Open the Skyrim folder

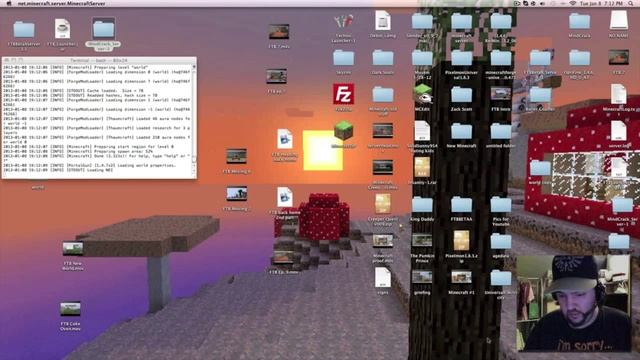pos(343,58)
